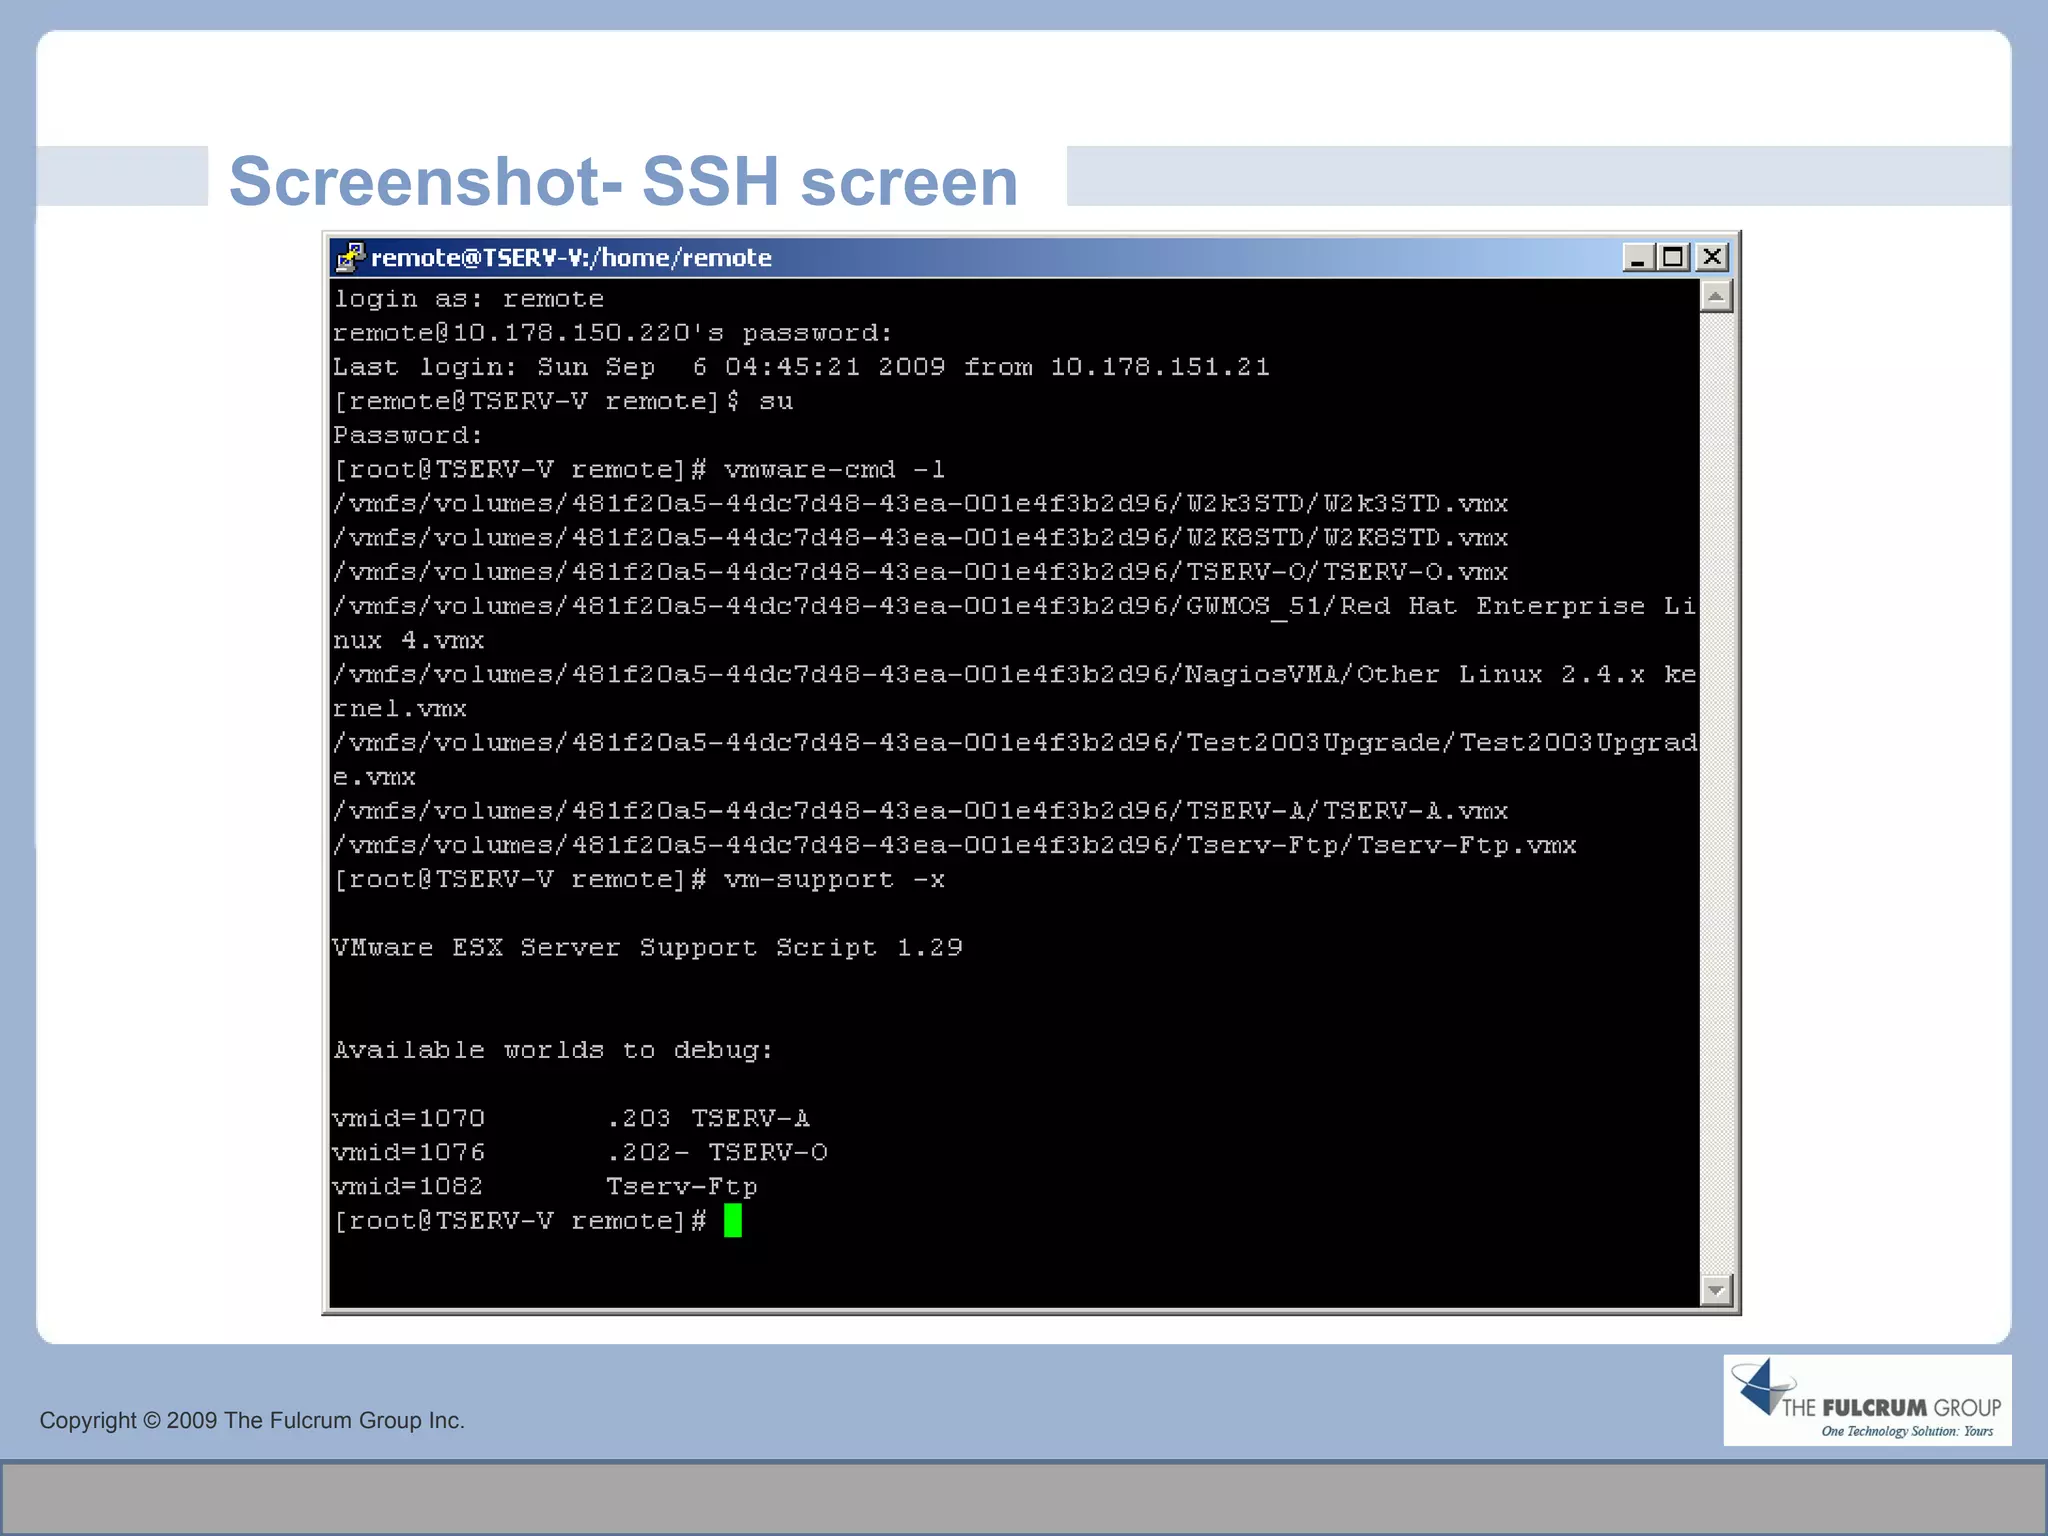Click the 'vm-support -x' command line

(x=639, y=879)
